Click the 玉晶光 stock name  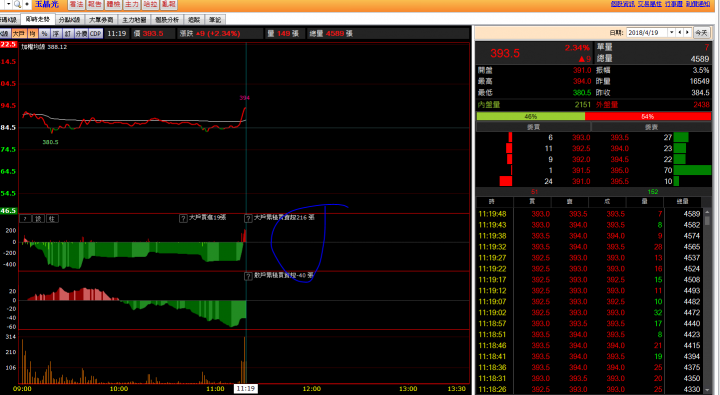[x=46, y=4]
